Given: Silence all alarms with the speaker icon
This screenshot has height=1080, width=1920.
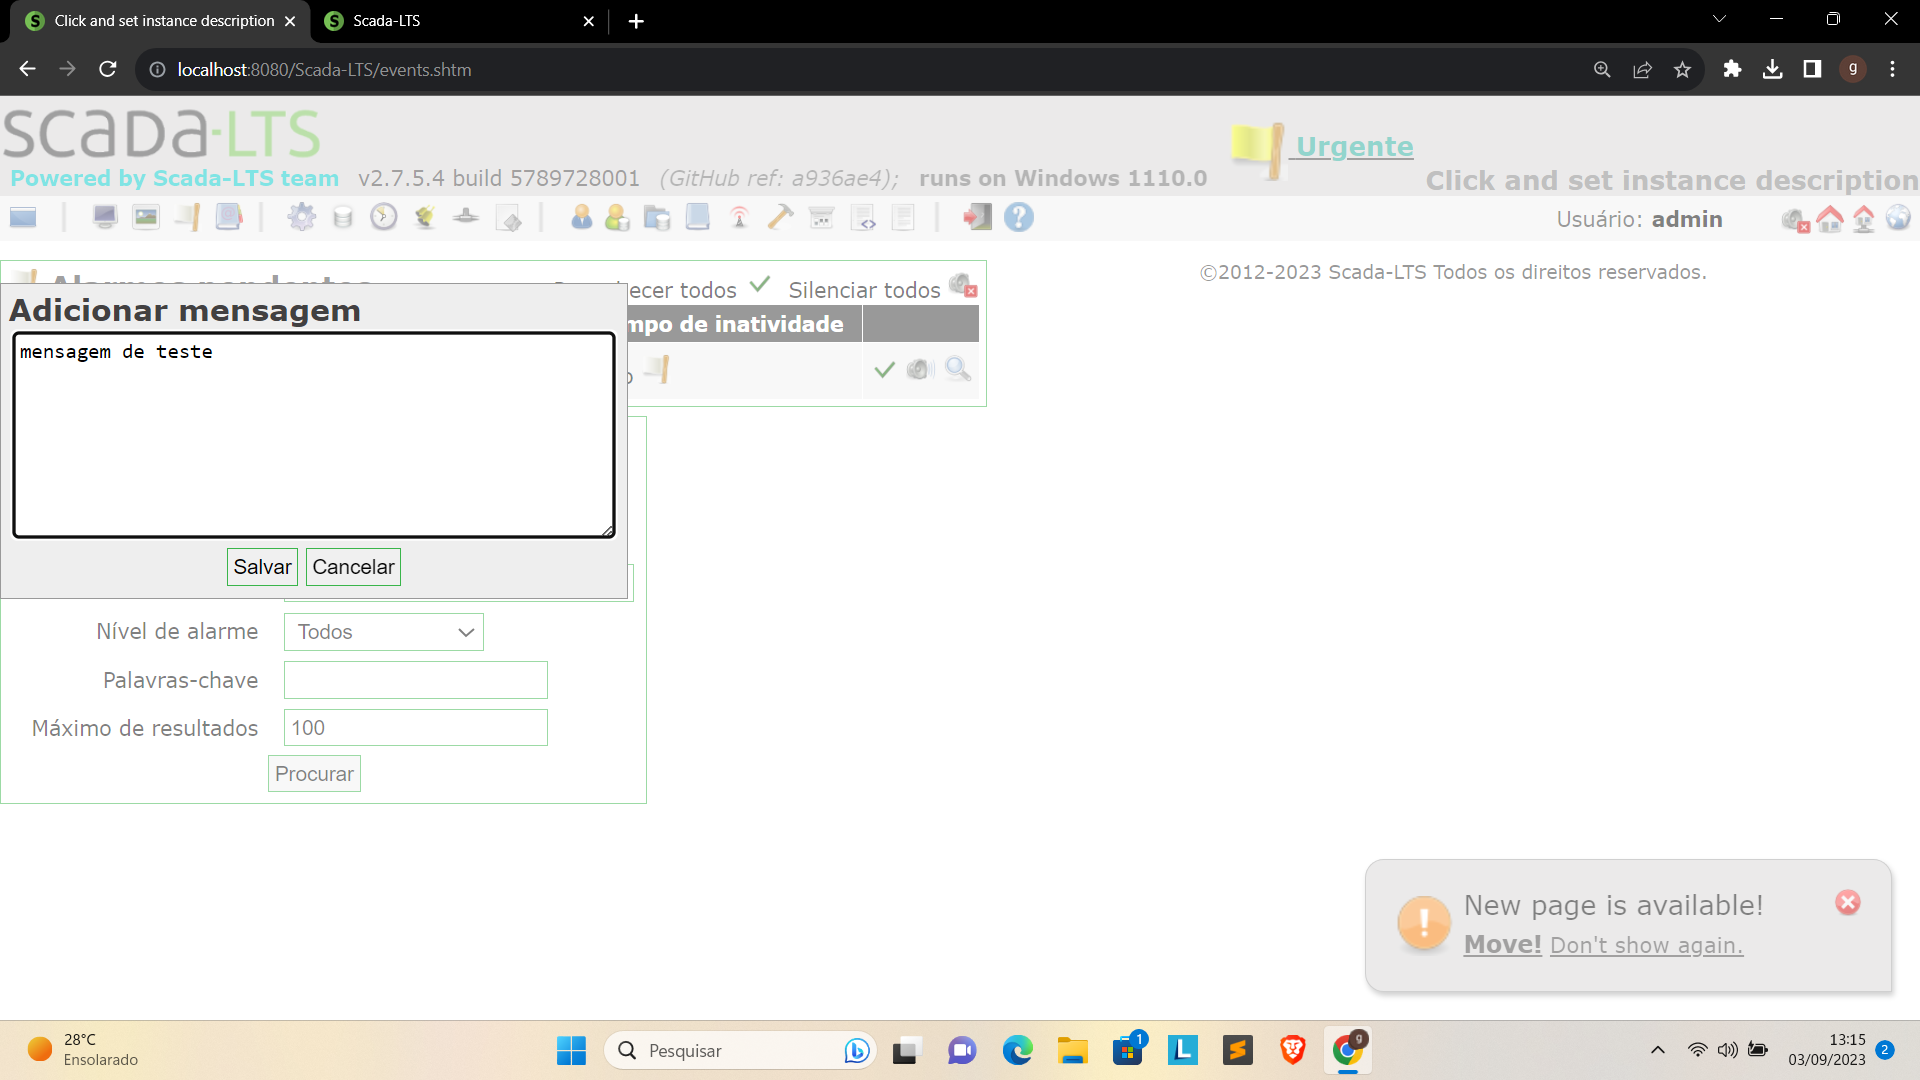Looking at the screenshot, I should (962, 287).
